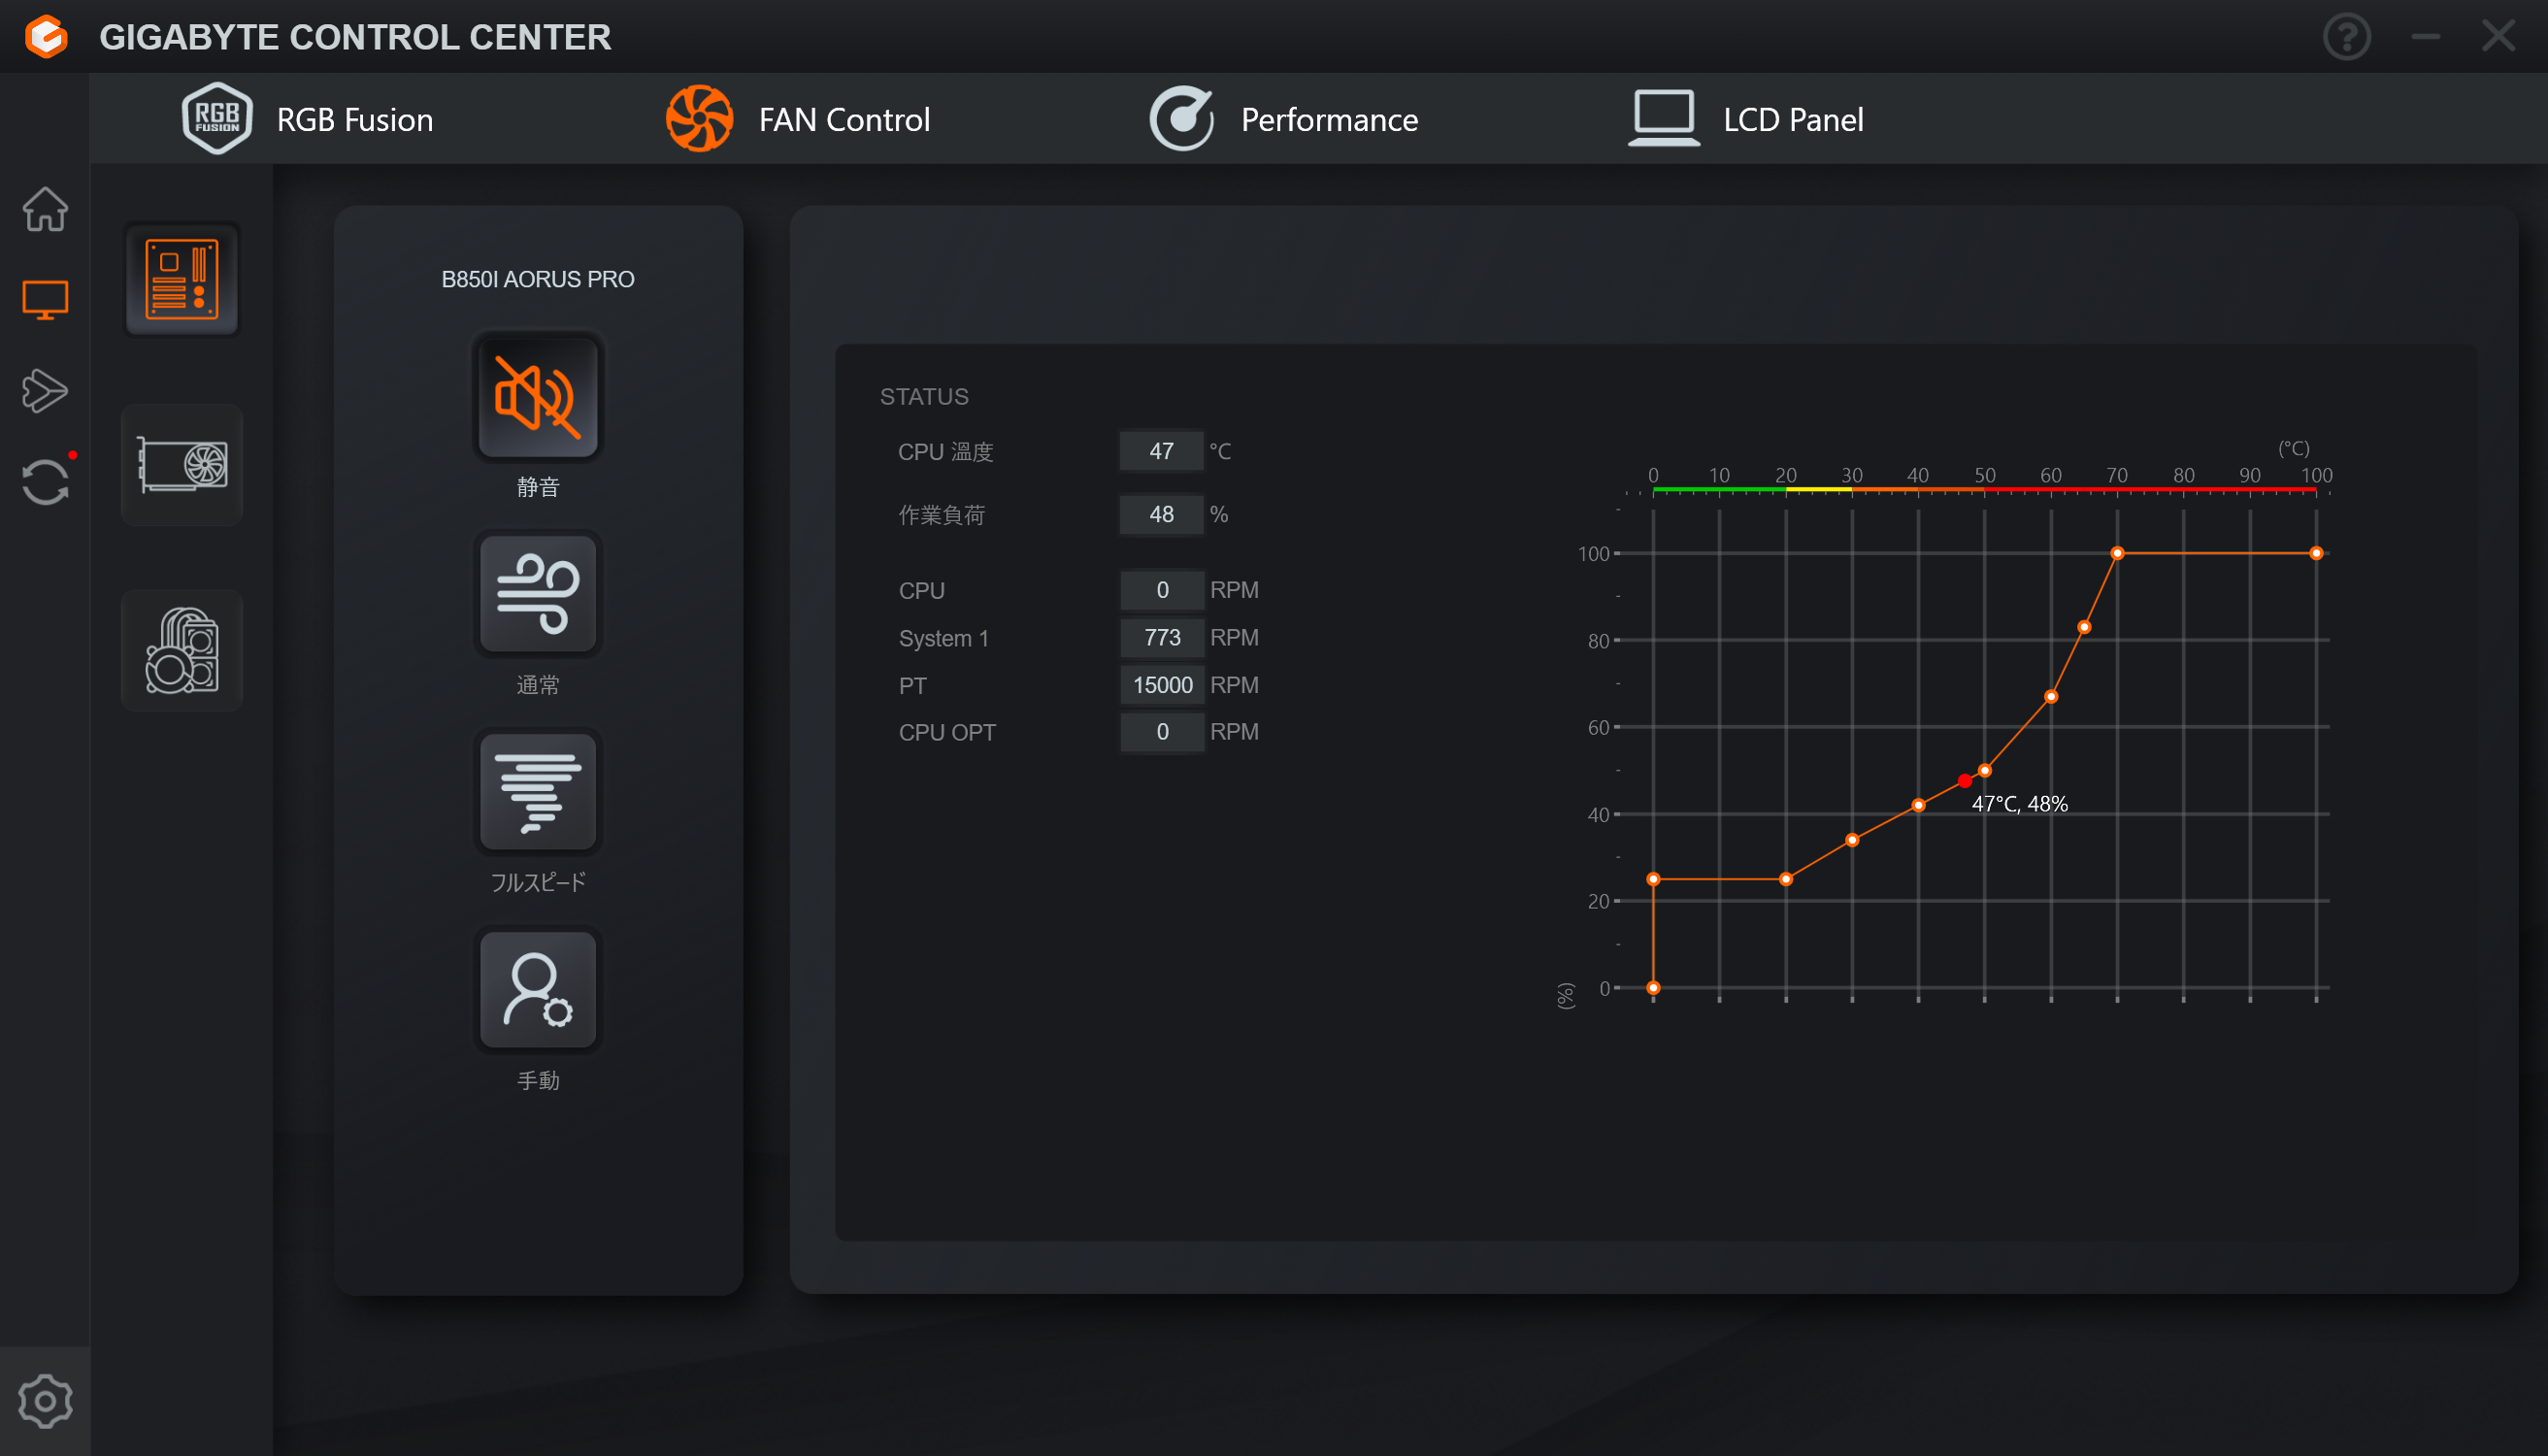
Task: Open the update icon with red dot
Action: click(45, 482)
